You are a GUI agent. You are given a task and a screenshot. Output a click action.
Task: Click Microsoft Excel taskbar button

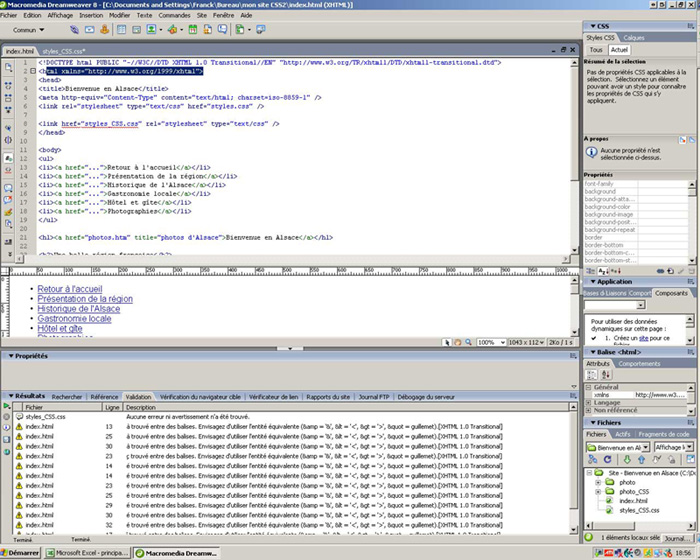coord(88,553)
